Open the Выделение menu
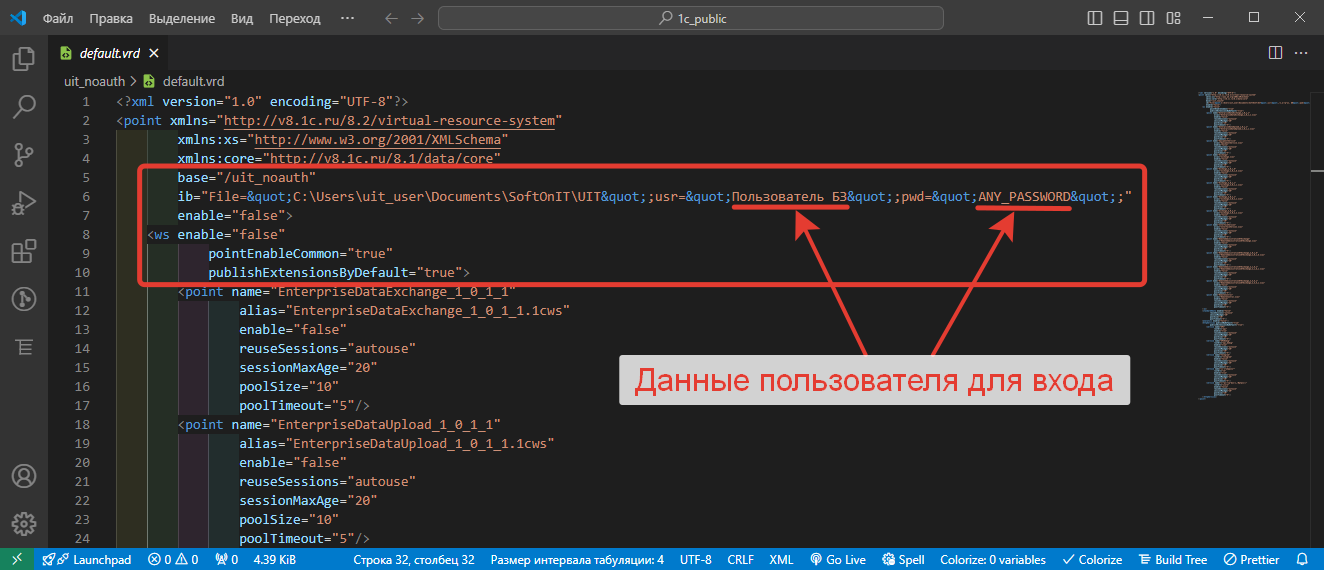 click(182, 18)
